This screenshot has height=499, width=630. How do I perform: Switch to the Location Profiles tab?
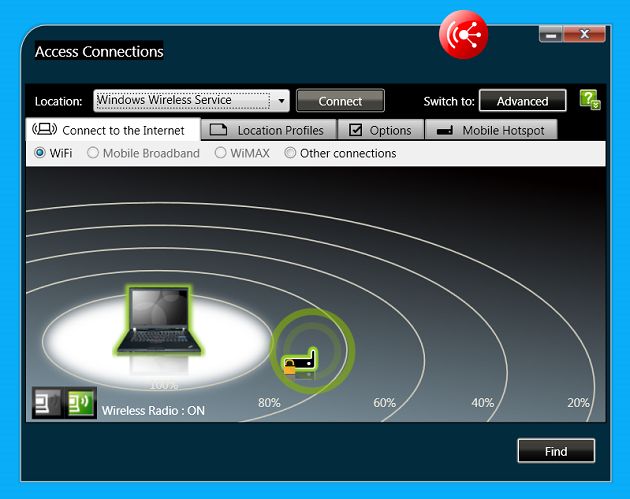tap(268, 130)
